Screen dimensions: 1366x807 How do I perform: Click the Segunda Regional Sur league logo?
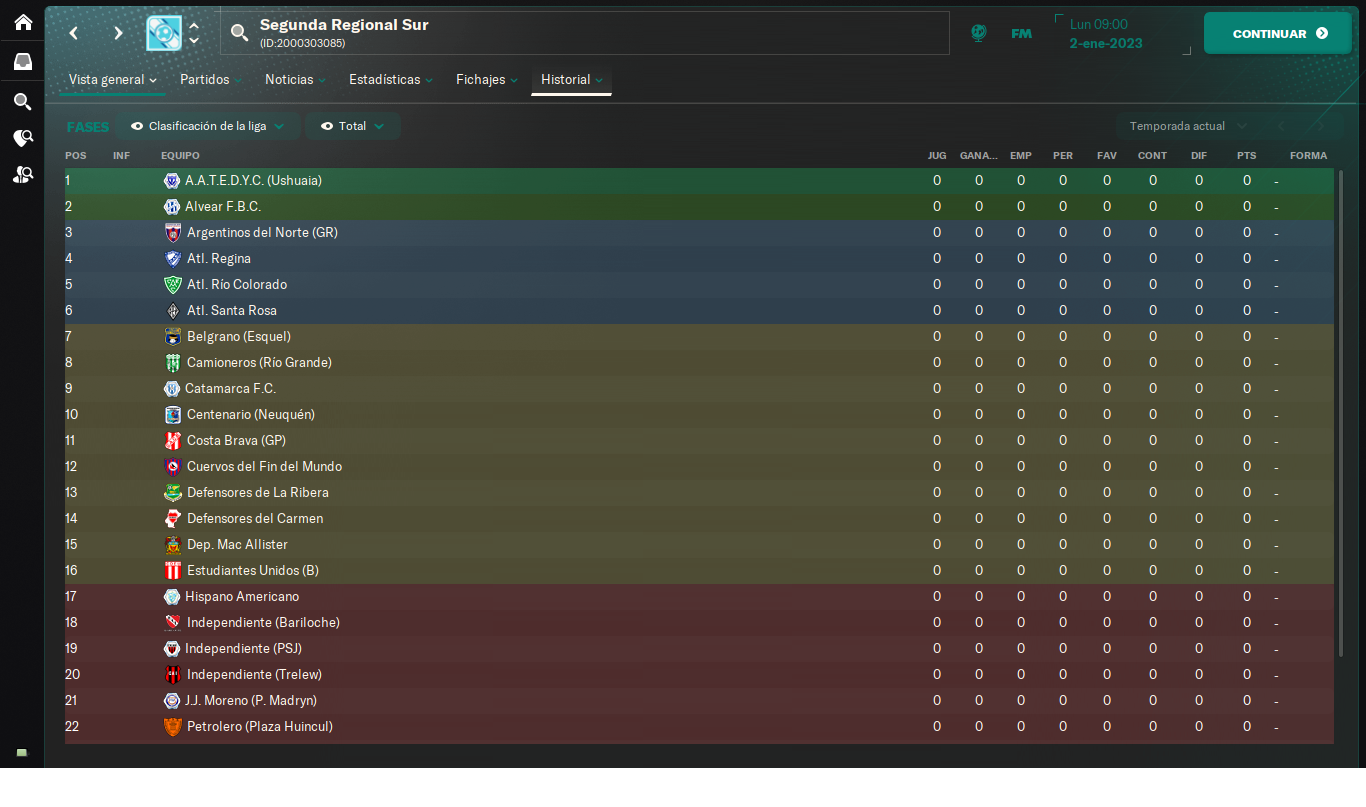[x=164, y=33]
